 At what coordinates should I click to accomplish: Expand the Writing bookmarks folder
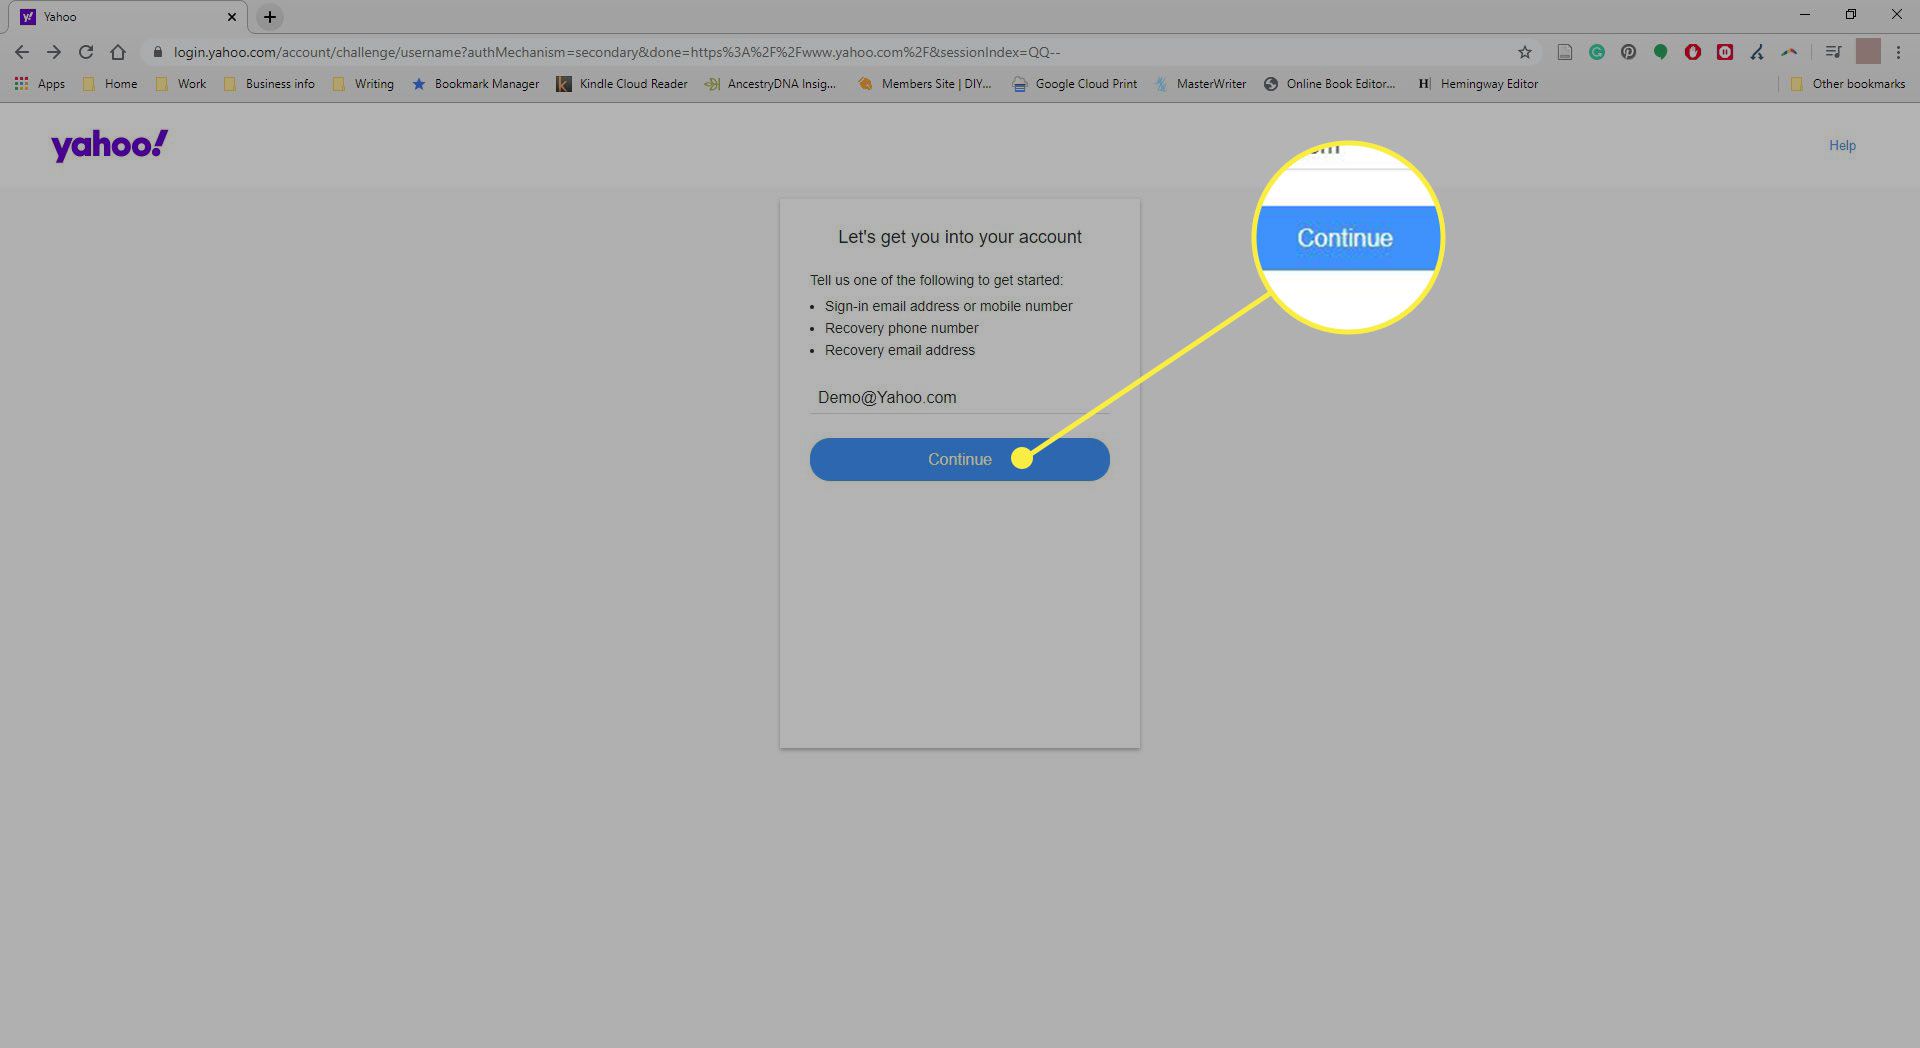(x=363, y=84)
